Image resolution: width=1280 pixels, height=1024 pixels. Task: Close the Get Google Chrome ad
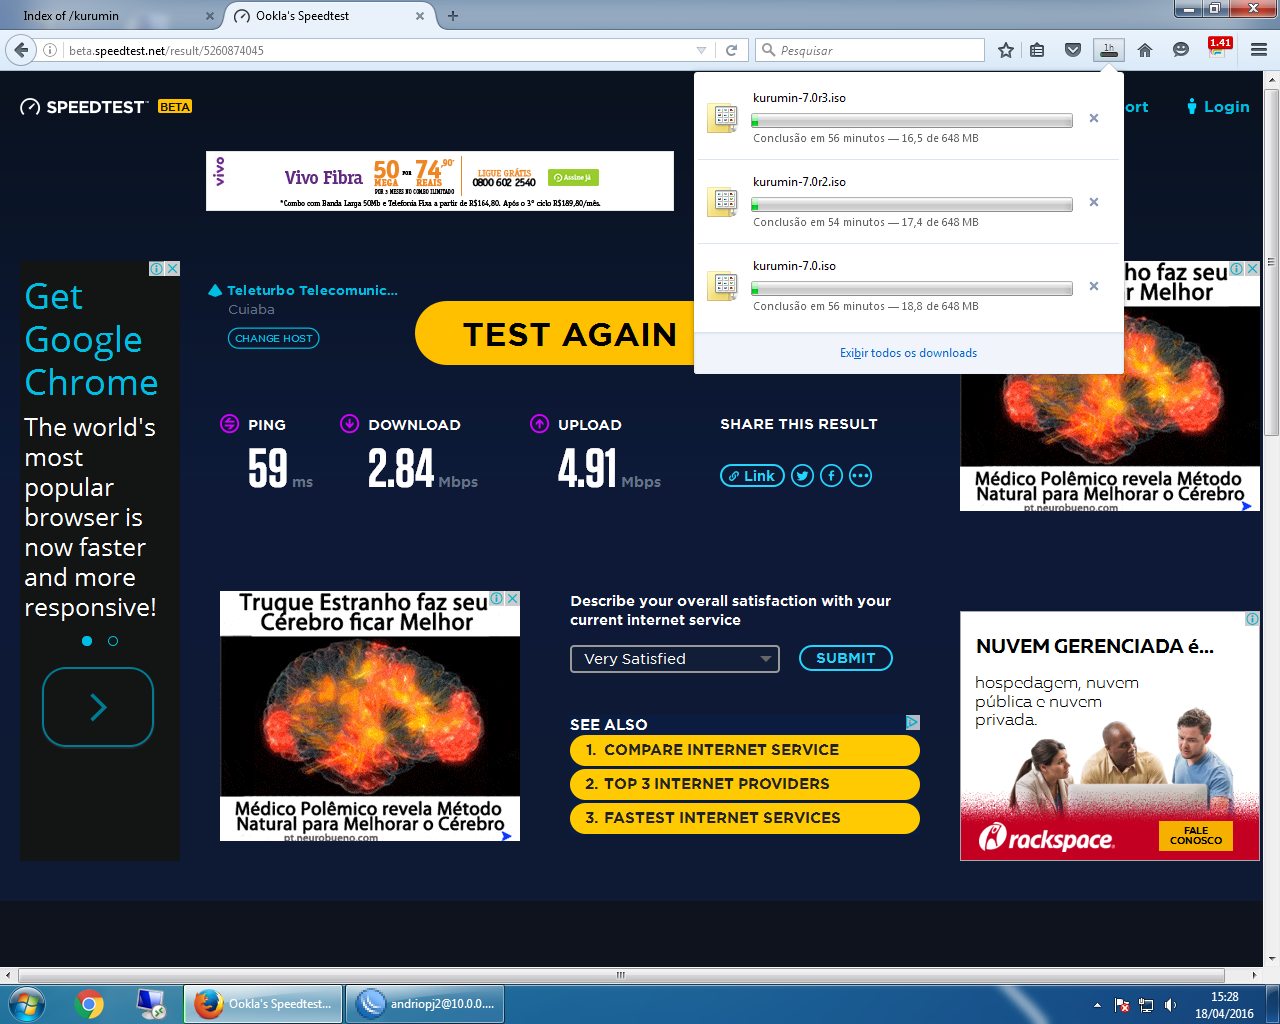coord(172,268)
